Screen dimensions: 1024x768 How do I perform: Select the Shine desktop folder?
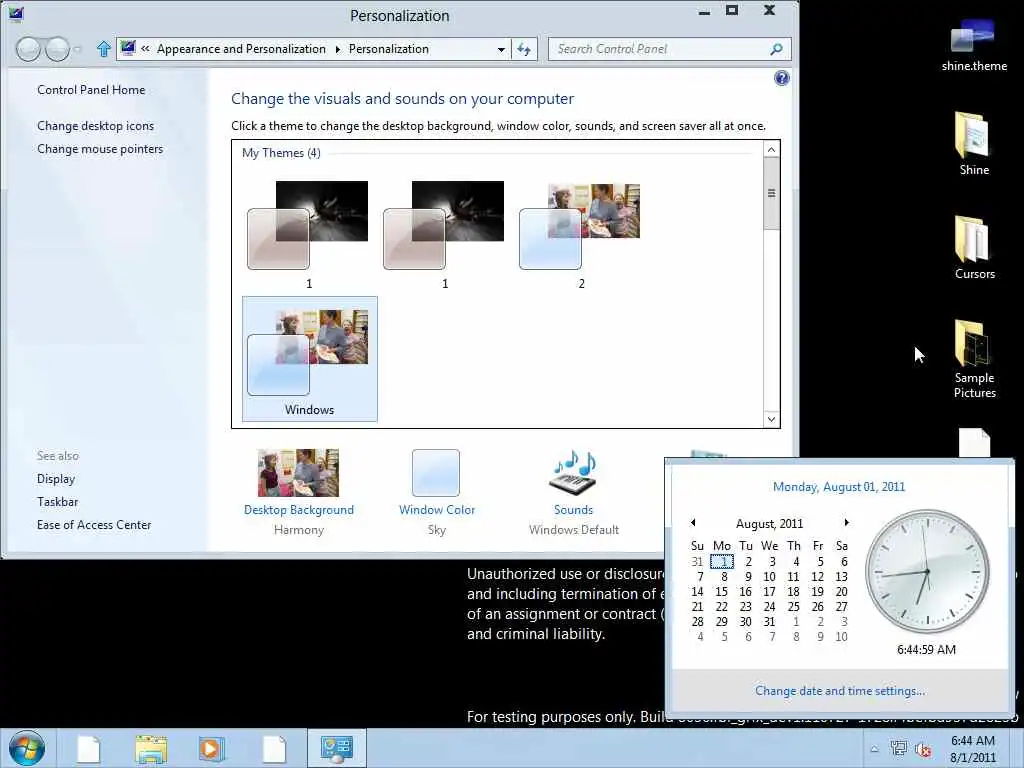tap(974, 144)
